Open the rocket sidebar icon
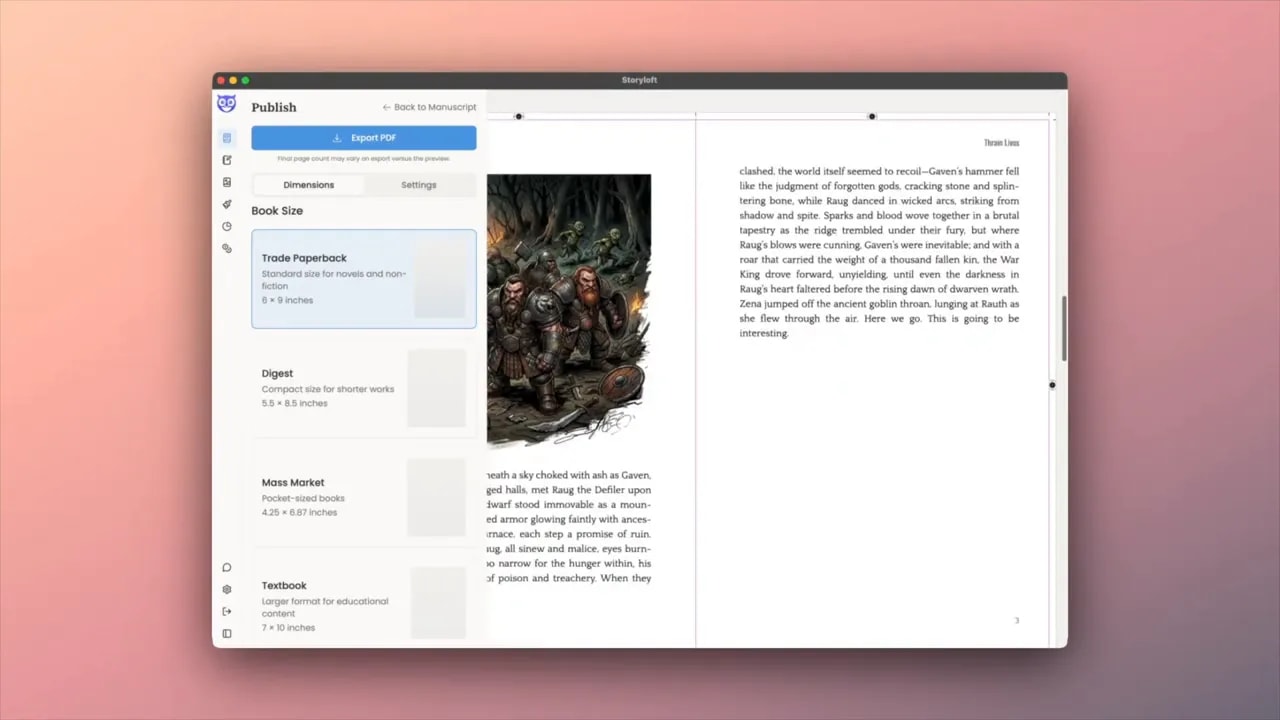Image resolution: width=1280 pixels, height=720 pixels. [x=227, y=204]
